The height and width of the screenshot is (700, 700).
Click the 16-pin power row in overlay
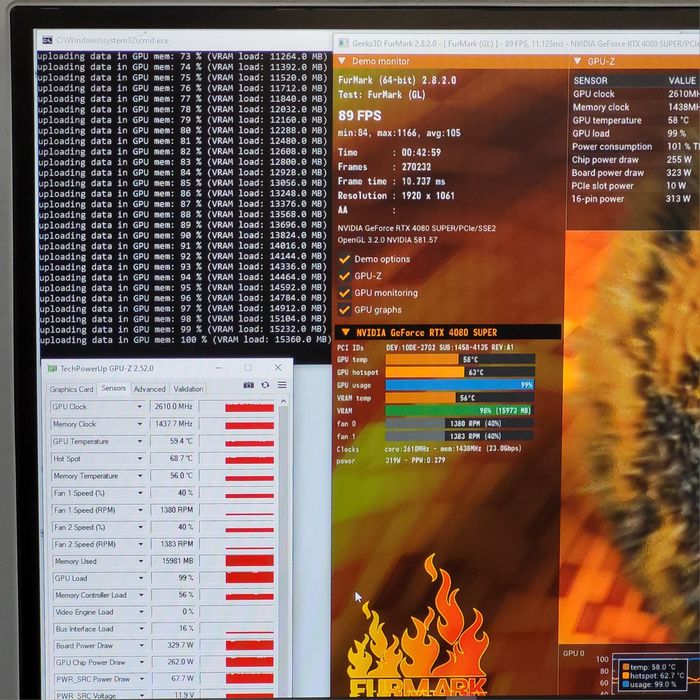click(634, 199)
